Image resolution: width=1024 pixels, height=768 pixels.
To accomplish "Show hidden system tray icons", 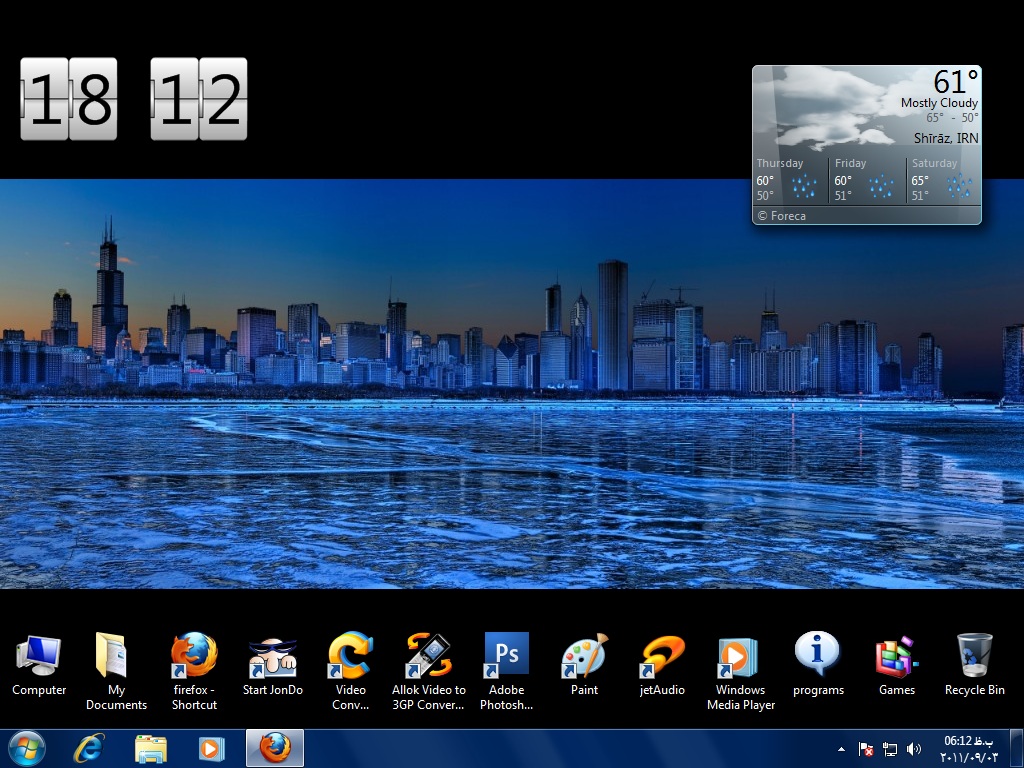I will [x=841, y=748].
